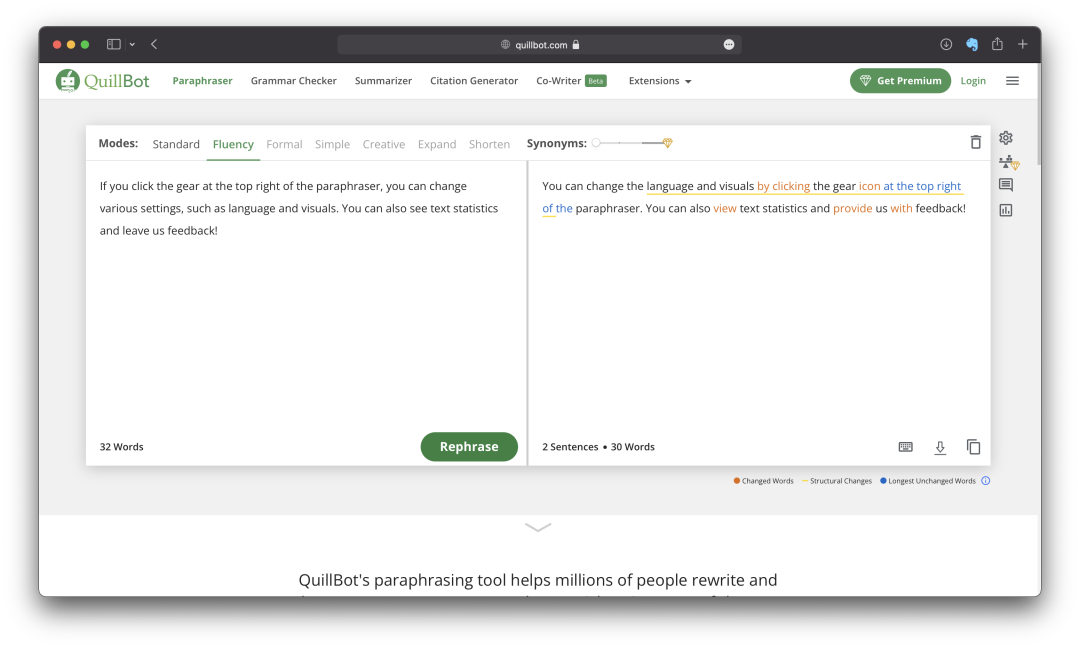Select the Simple mode
The height and width of the screenshot is (648, 1080).
332,144
